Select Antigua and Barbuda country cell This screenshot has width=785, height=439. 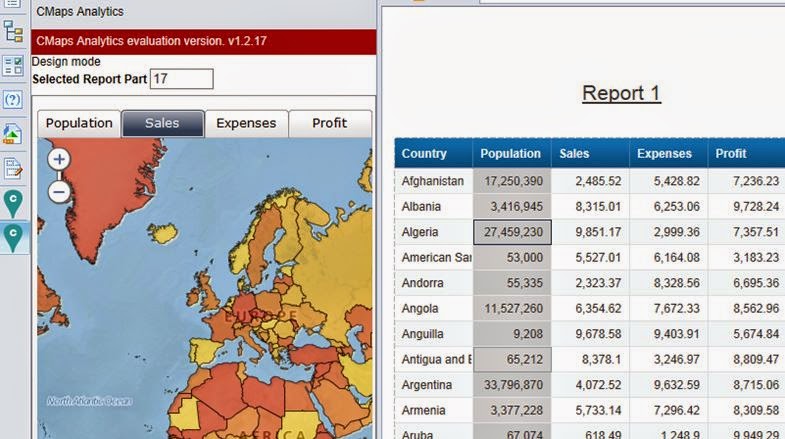click(x=434, y=360)
